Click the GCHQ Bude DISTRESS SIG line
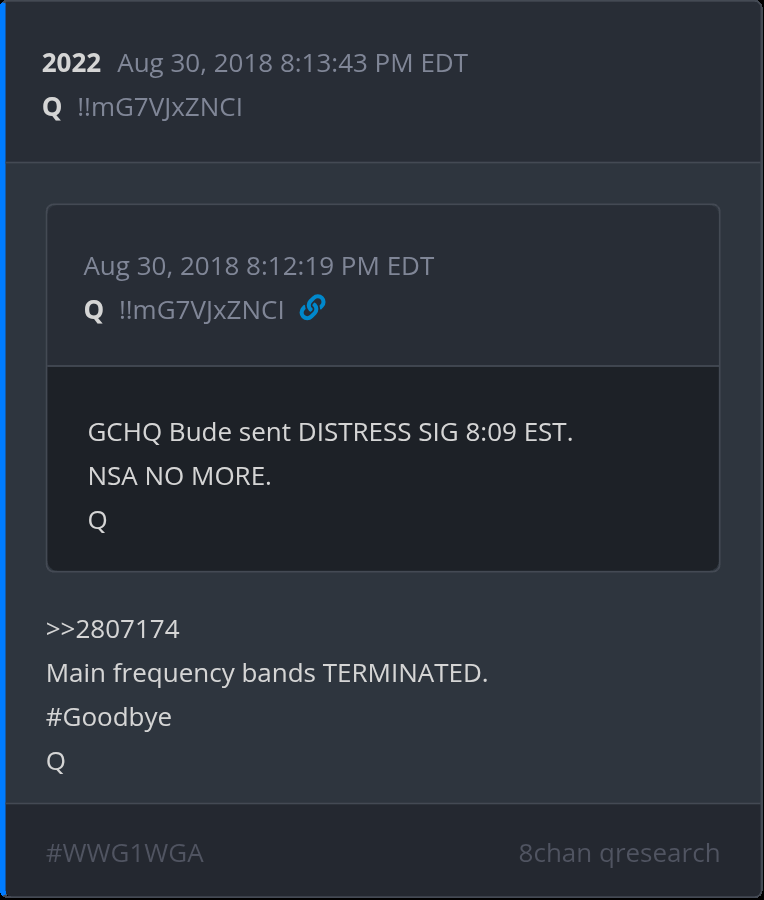The width and height of the screenshot is (764, 900). point(330,433)
